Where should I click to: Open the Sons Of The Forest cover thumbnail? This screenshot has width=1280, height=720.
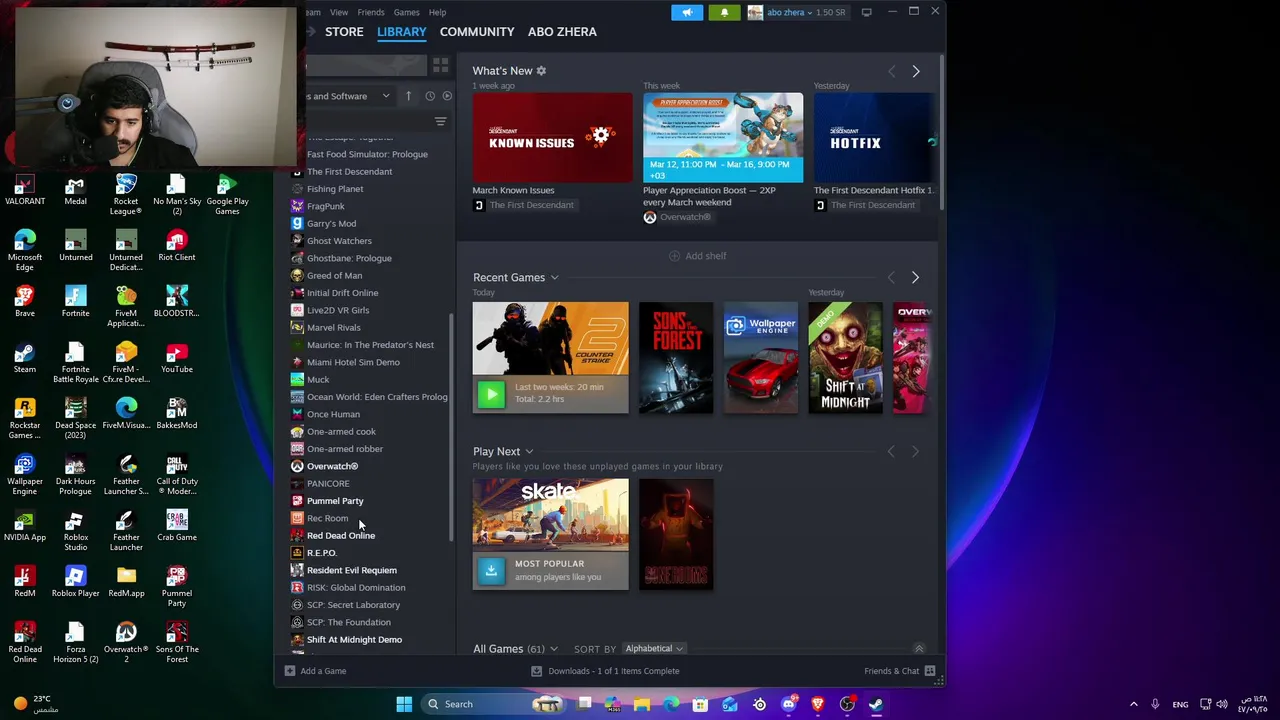tap(676, 358)
